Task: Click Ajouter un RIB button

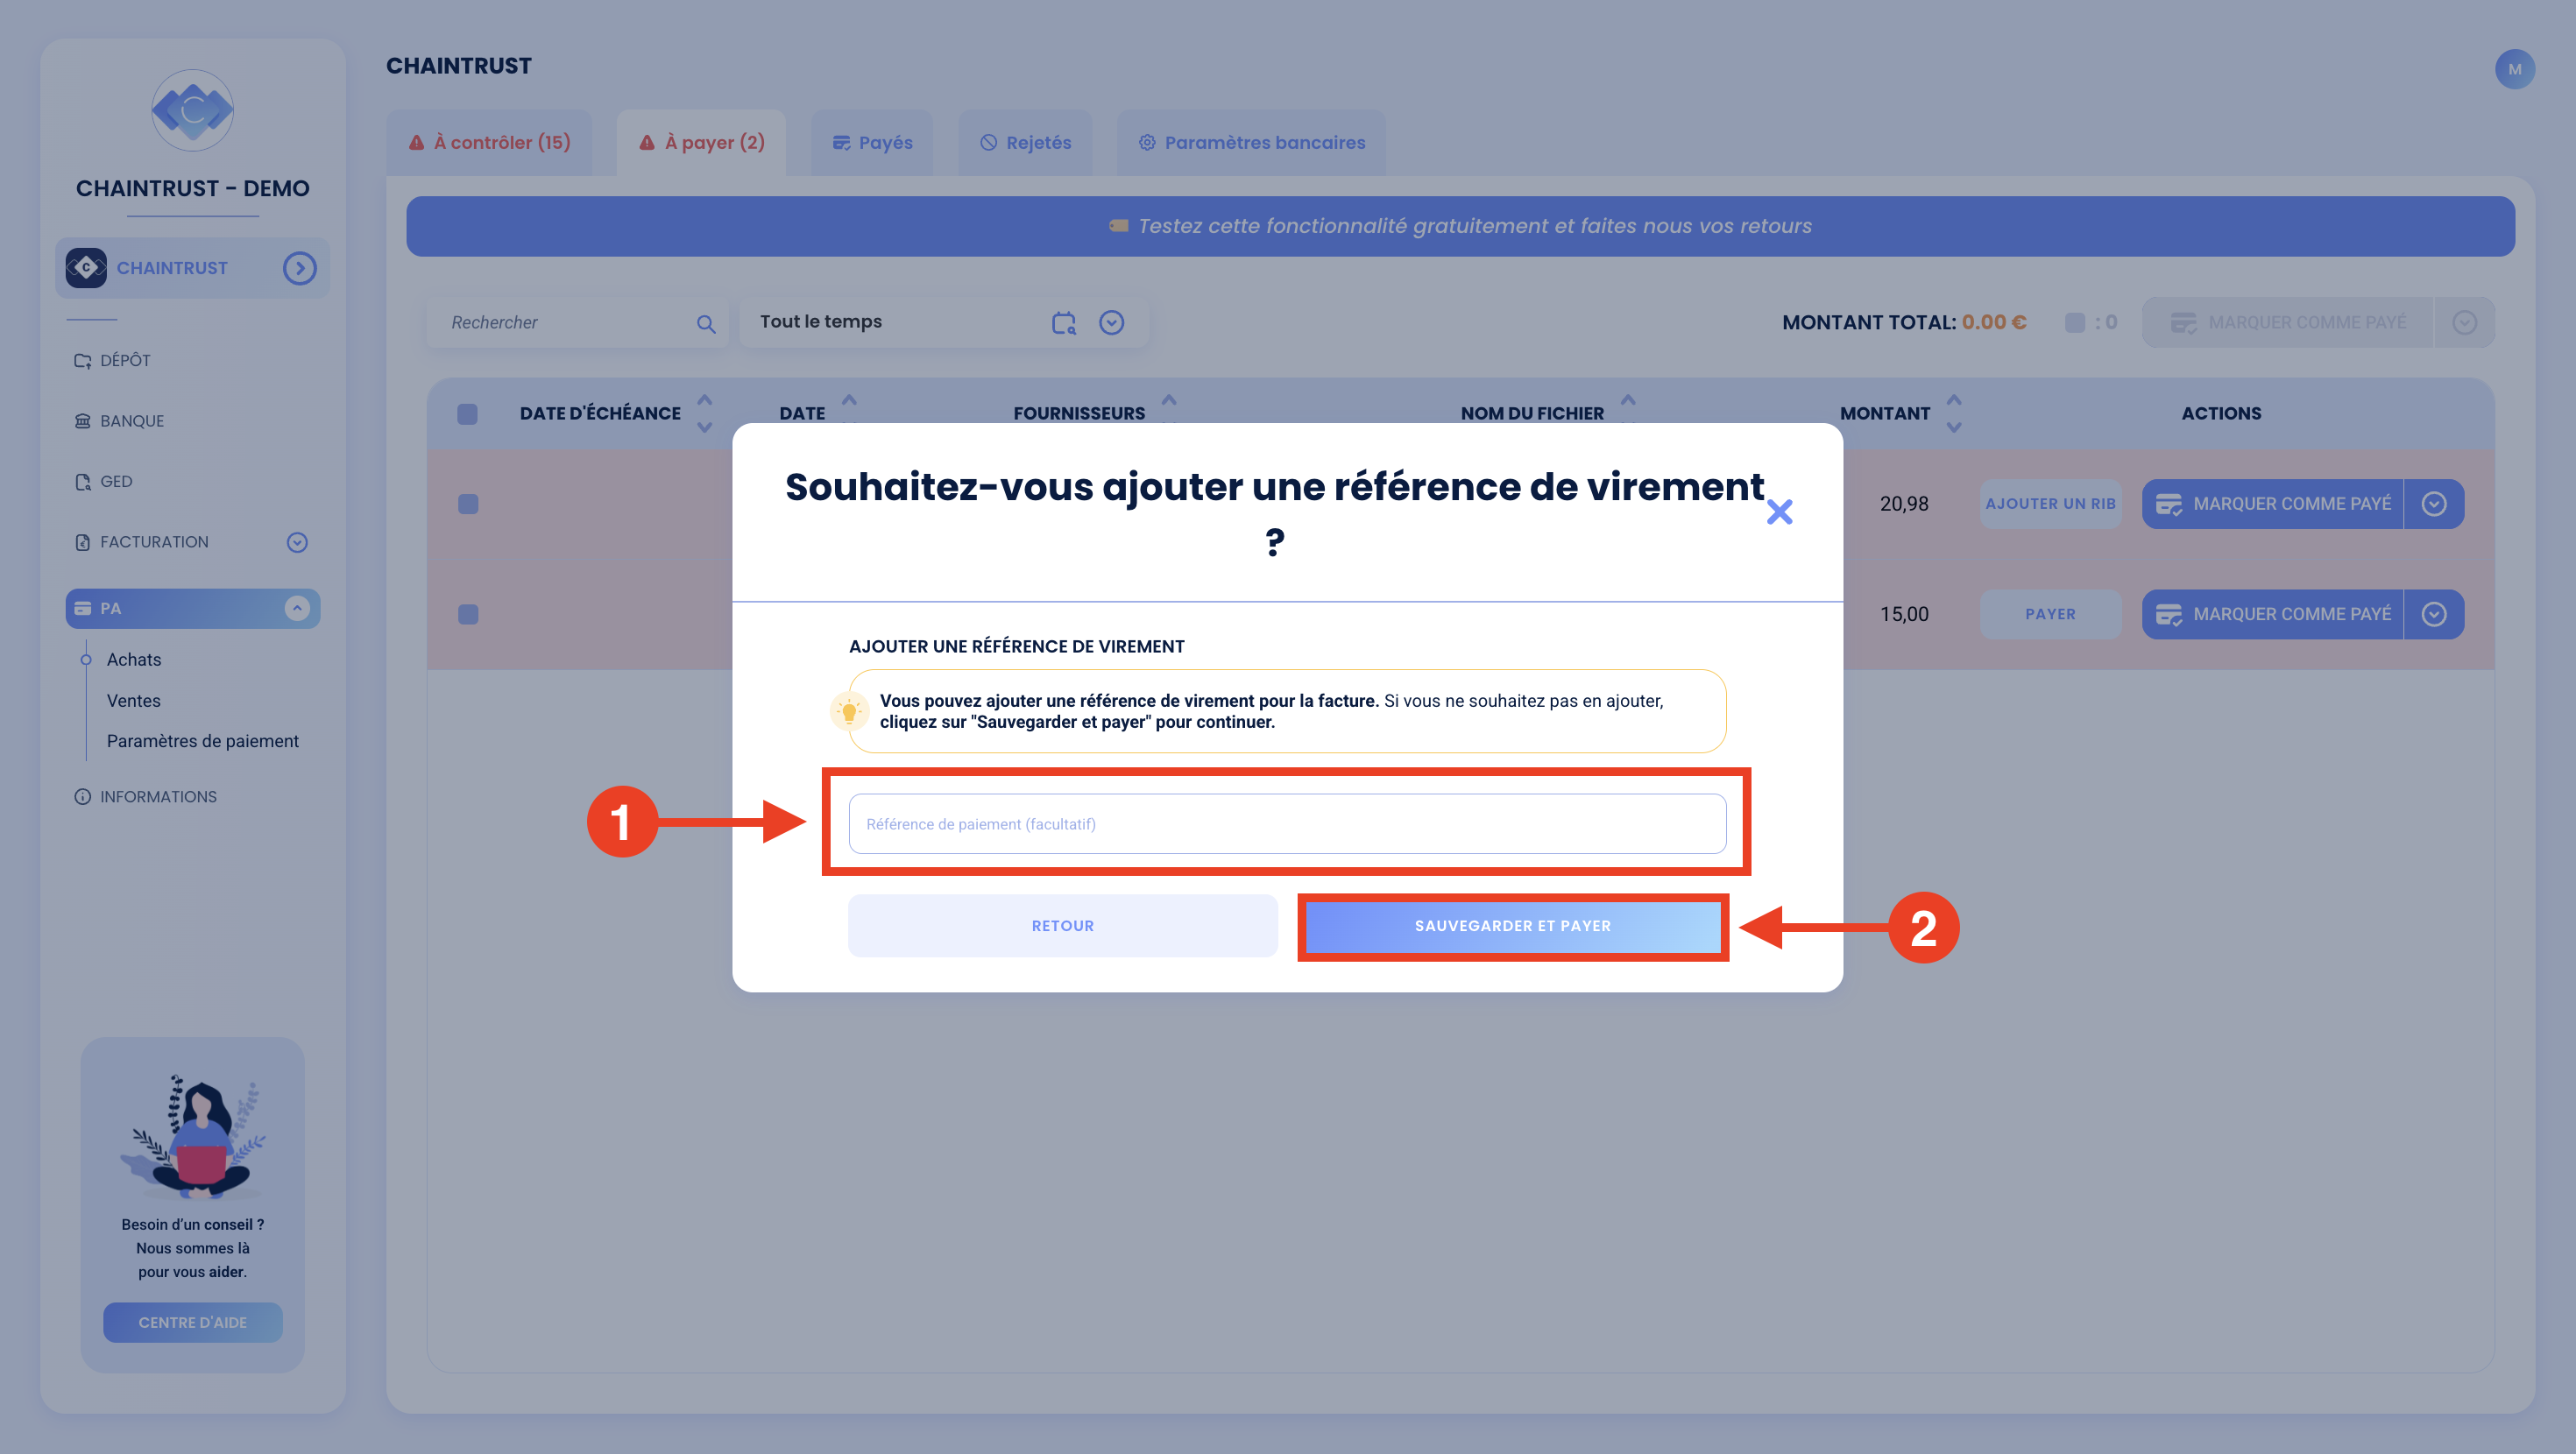Action: (x=2050, y=504)
